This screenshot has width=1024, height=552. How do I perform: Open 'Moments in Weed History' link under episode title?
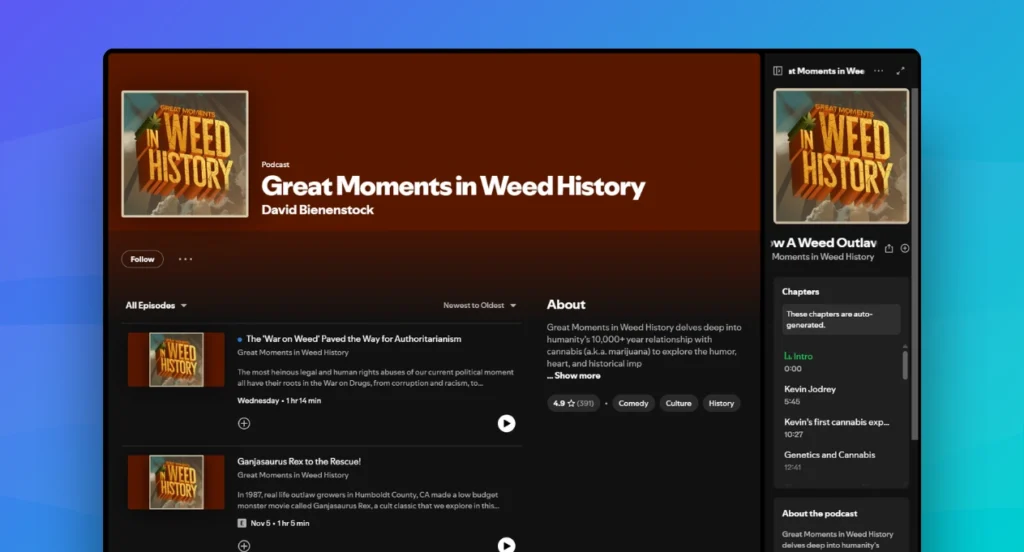[x=823, y=257]
